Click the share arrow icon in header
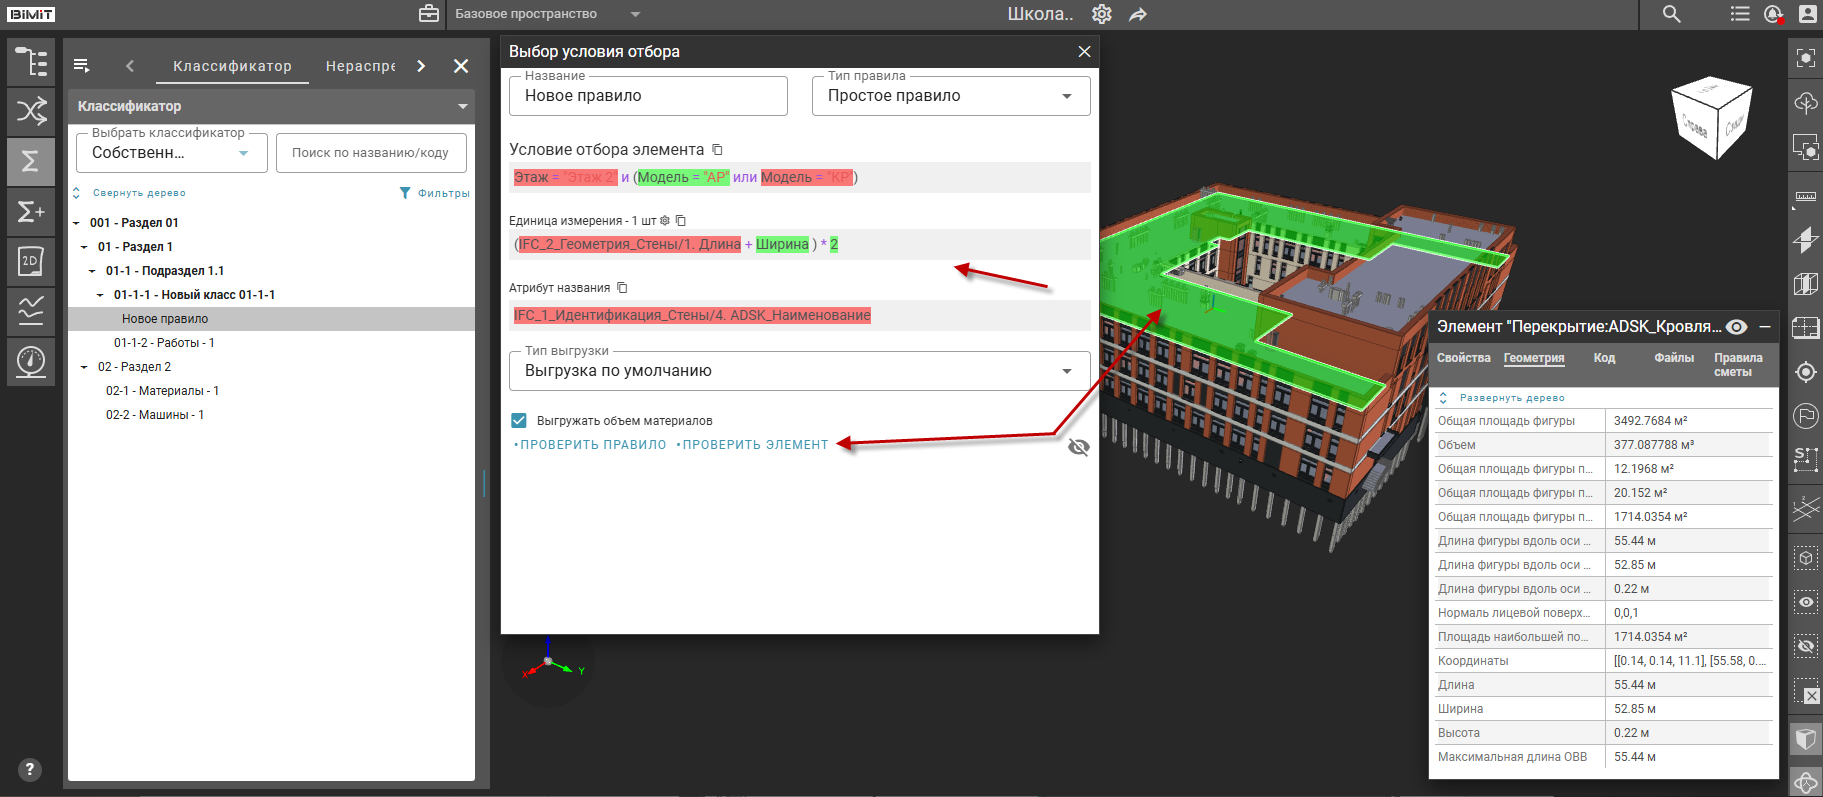The height and width of the screenshot is (797, 1823). pyautogui.click(x=1138, y=14)
